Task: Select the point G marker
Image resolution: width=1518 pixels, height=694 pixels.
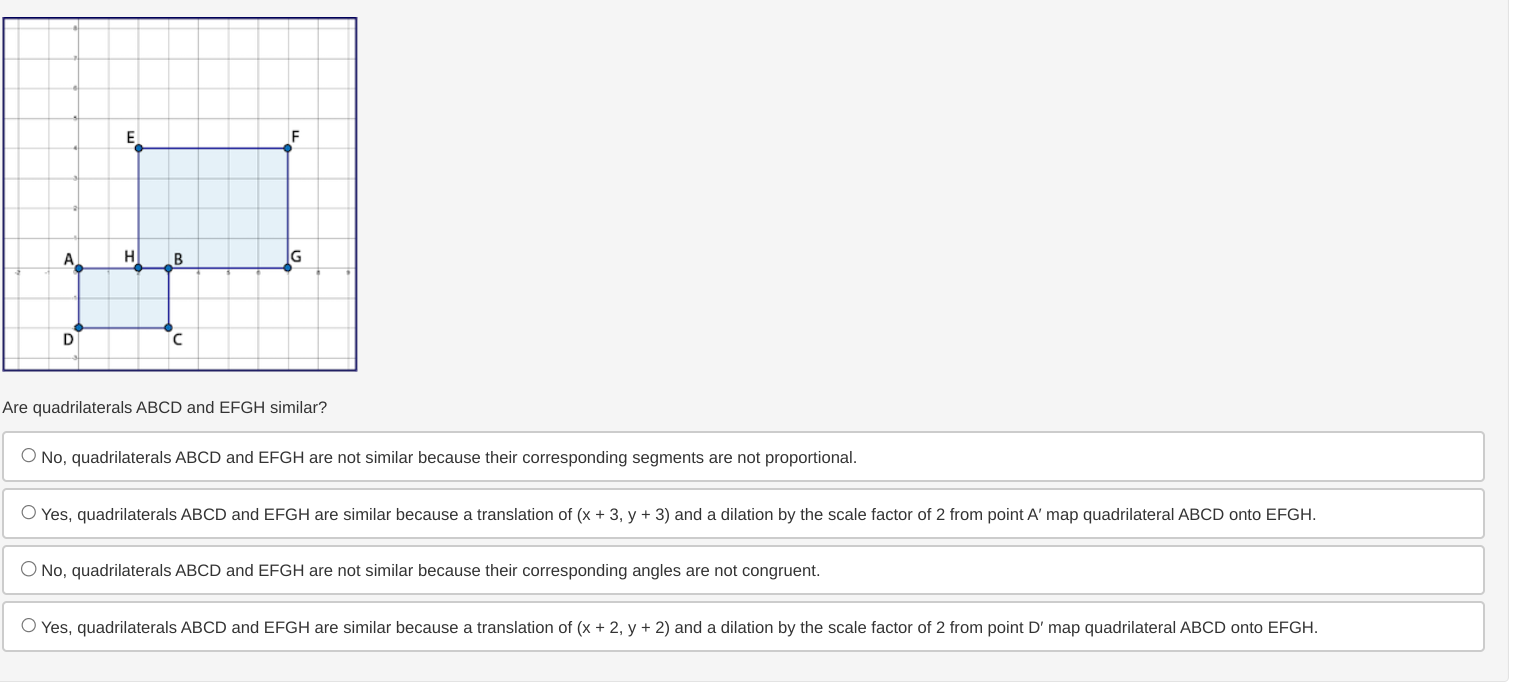Action: coord(287,267)
